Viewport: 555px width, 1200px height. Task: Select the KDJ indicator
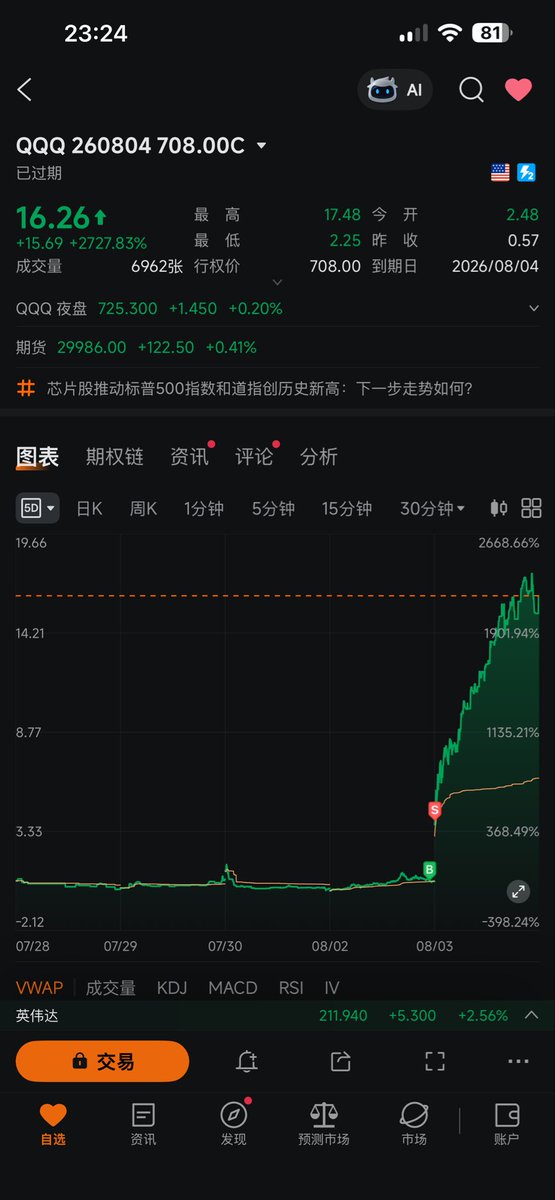172,988
